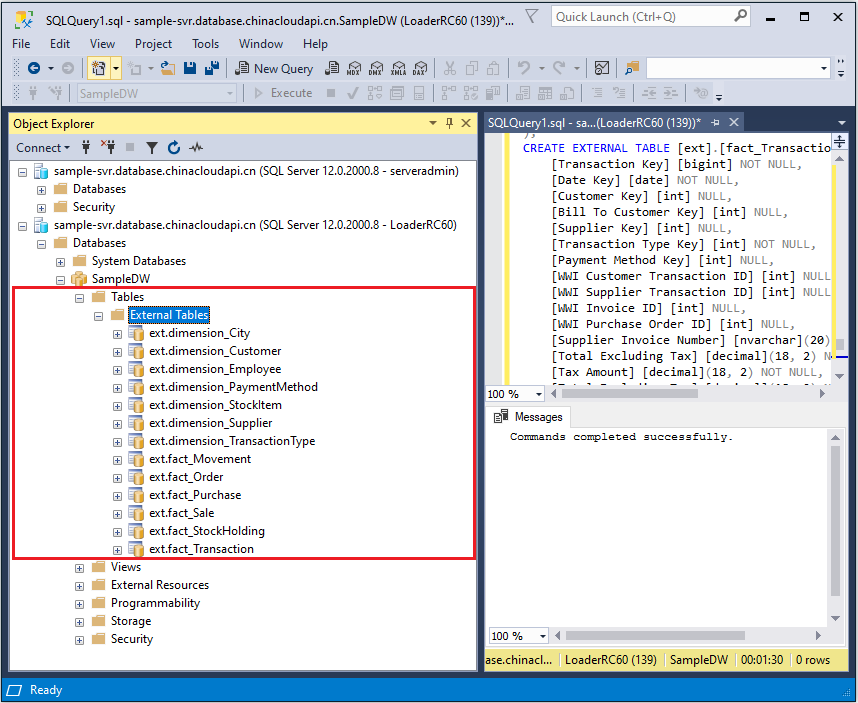This screenshot has width=858, height=703.
Task: Click the MDX query icon in toolbar
Action: point(353,68)
